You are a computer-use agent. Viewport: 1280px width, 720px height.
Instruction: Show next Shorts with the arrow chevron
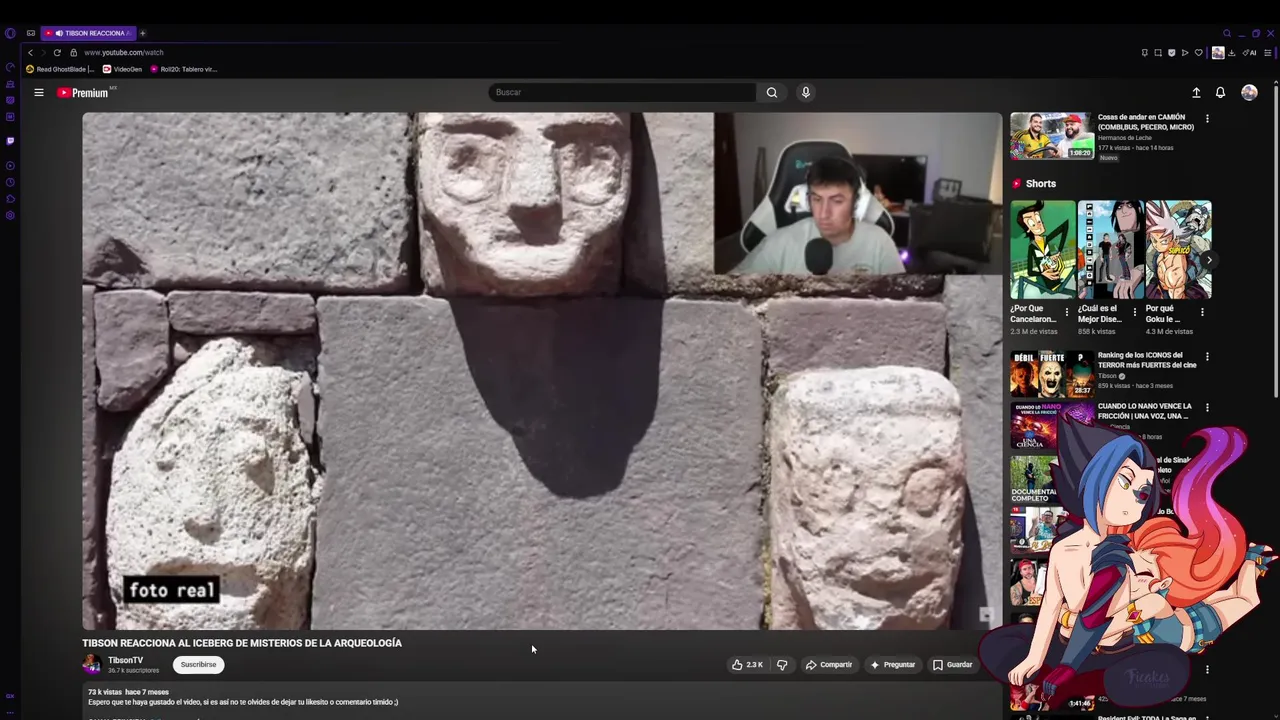pos(1209,260)
